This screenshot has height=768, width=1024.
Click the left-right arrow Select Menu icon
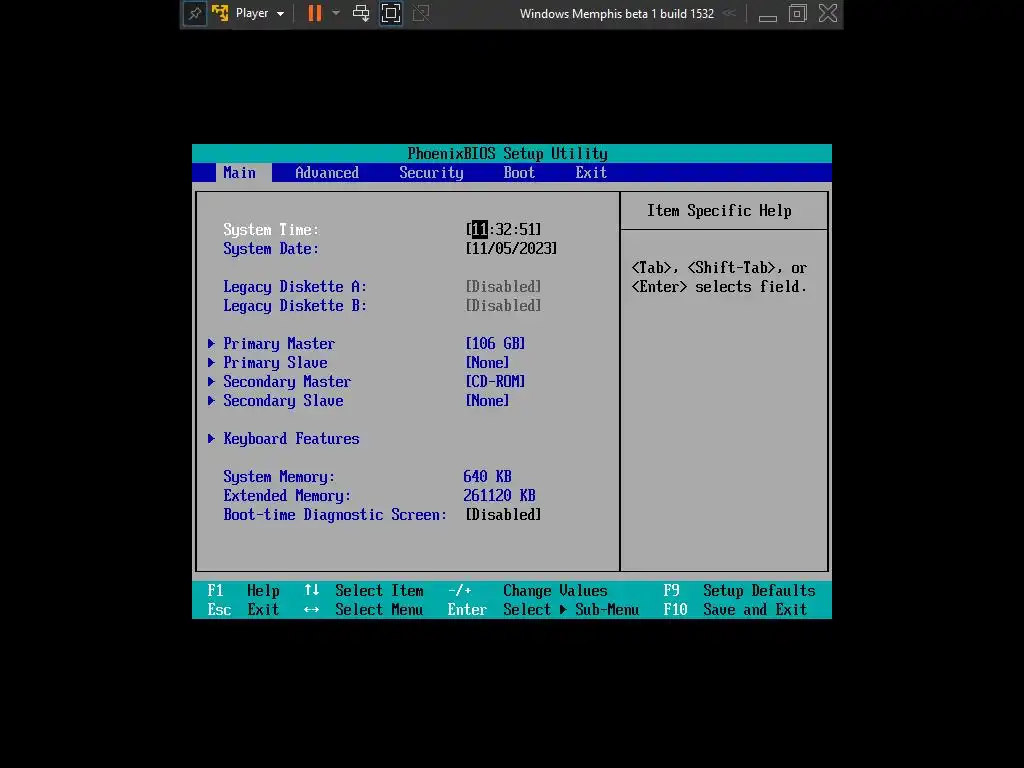(x=312, y=610)
